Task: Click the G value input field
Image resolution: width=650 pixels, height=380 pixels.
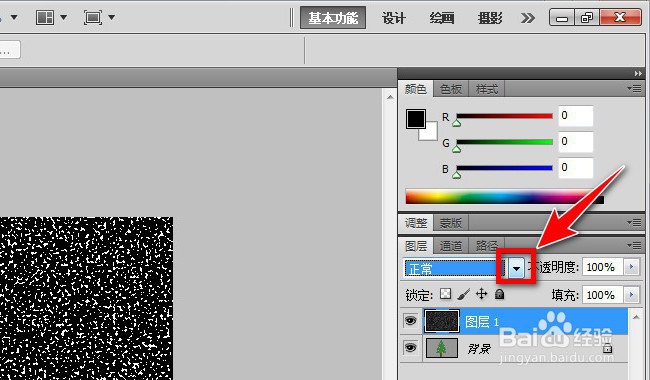Action: pyautogui.click(x=575, y=142)
